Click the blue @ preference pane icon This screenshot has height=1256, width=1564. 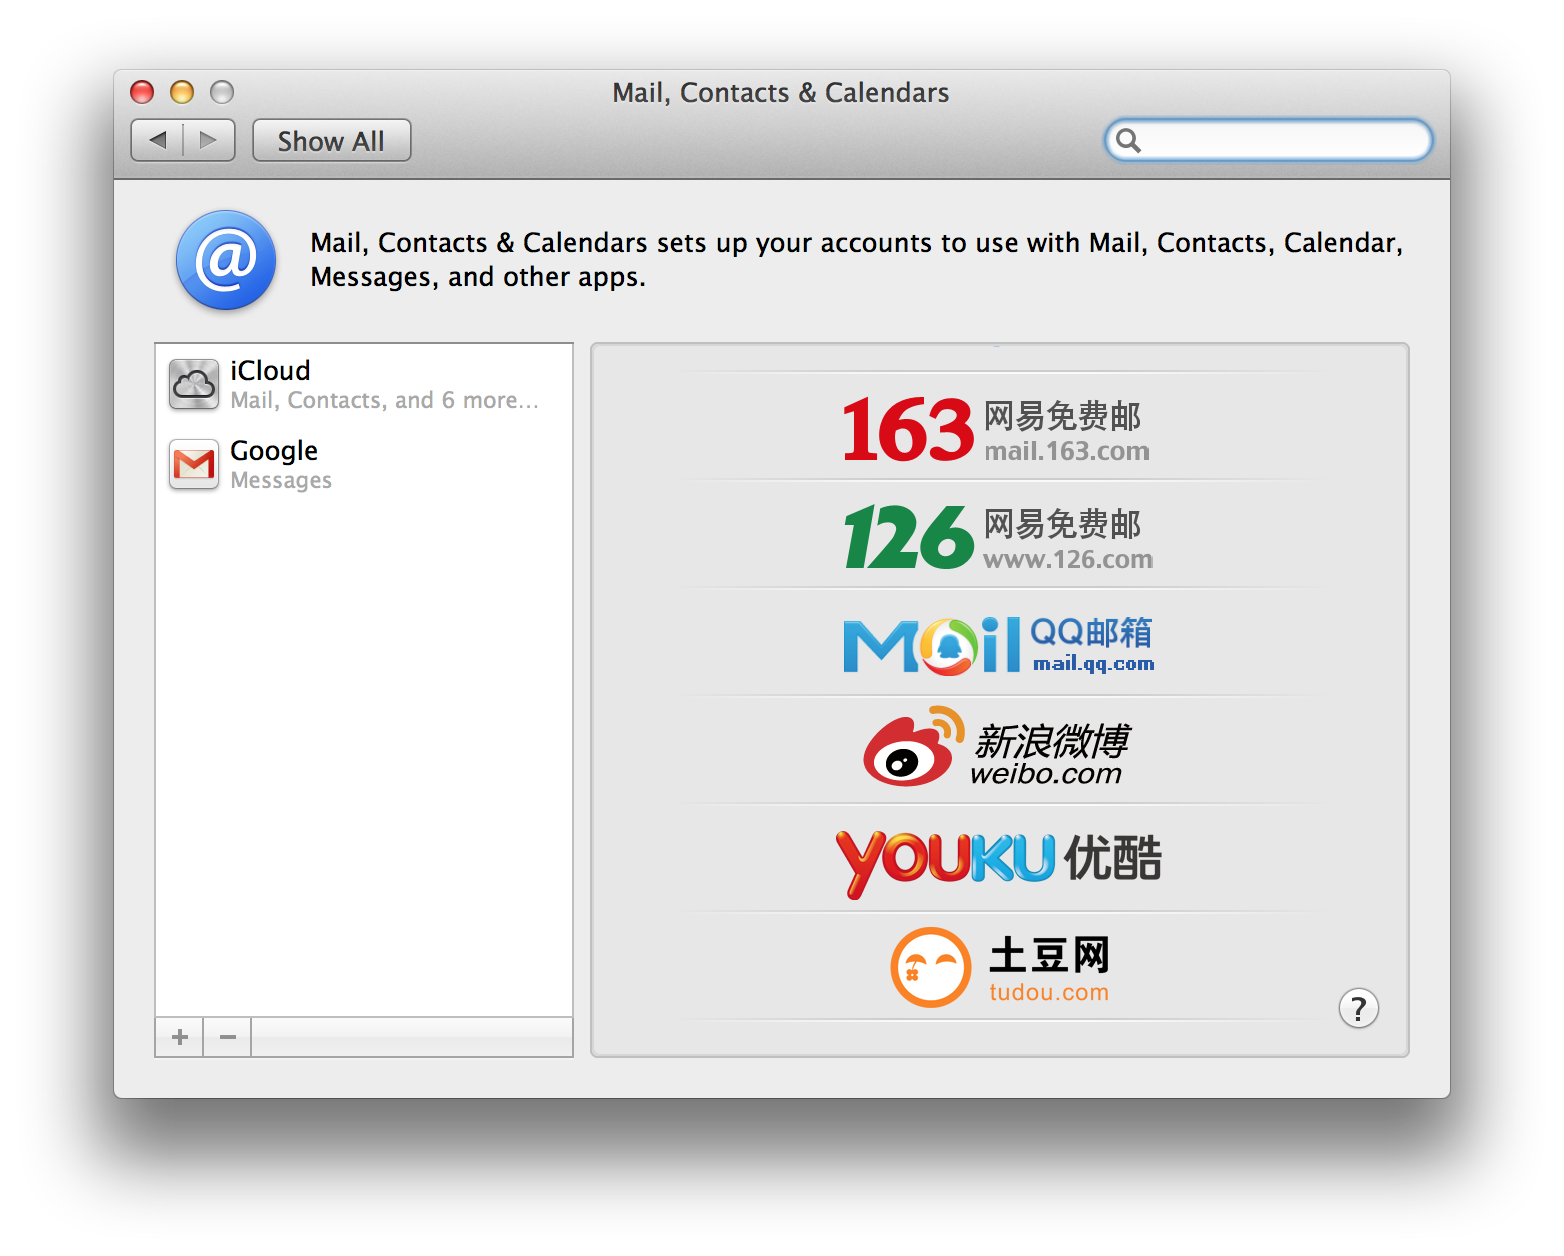(x=226, y=260)
